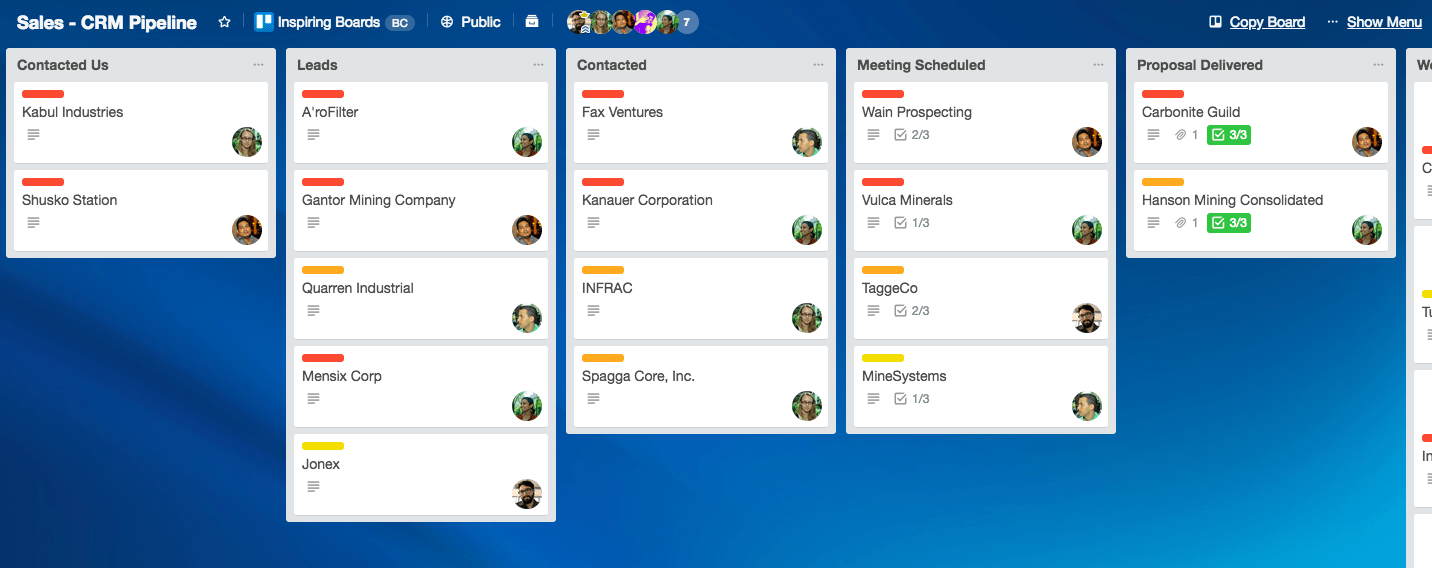Star the Sales - CRM Pipeline board

pyautogui.click(x=224, y=22)
